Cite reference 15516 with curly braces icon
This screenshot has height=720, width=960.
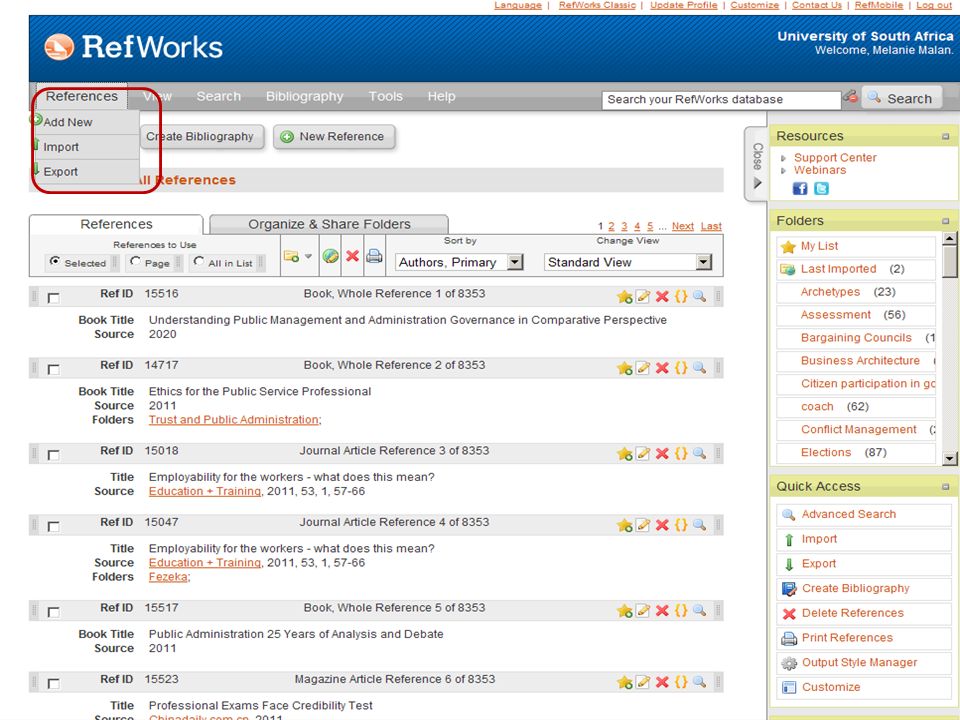[x=681, y=297]
